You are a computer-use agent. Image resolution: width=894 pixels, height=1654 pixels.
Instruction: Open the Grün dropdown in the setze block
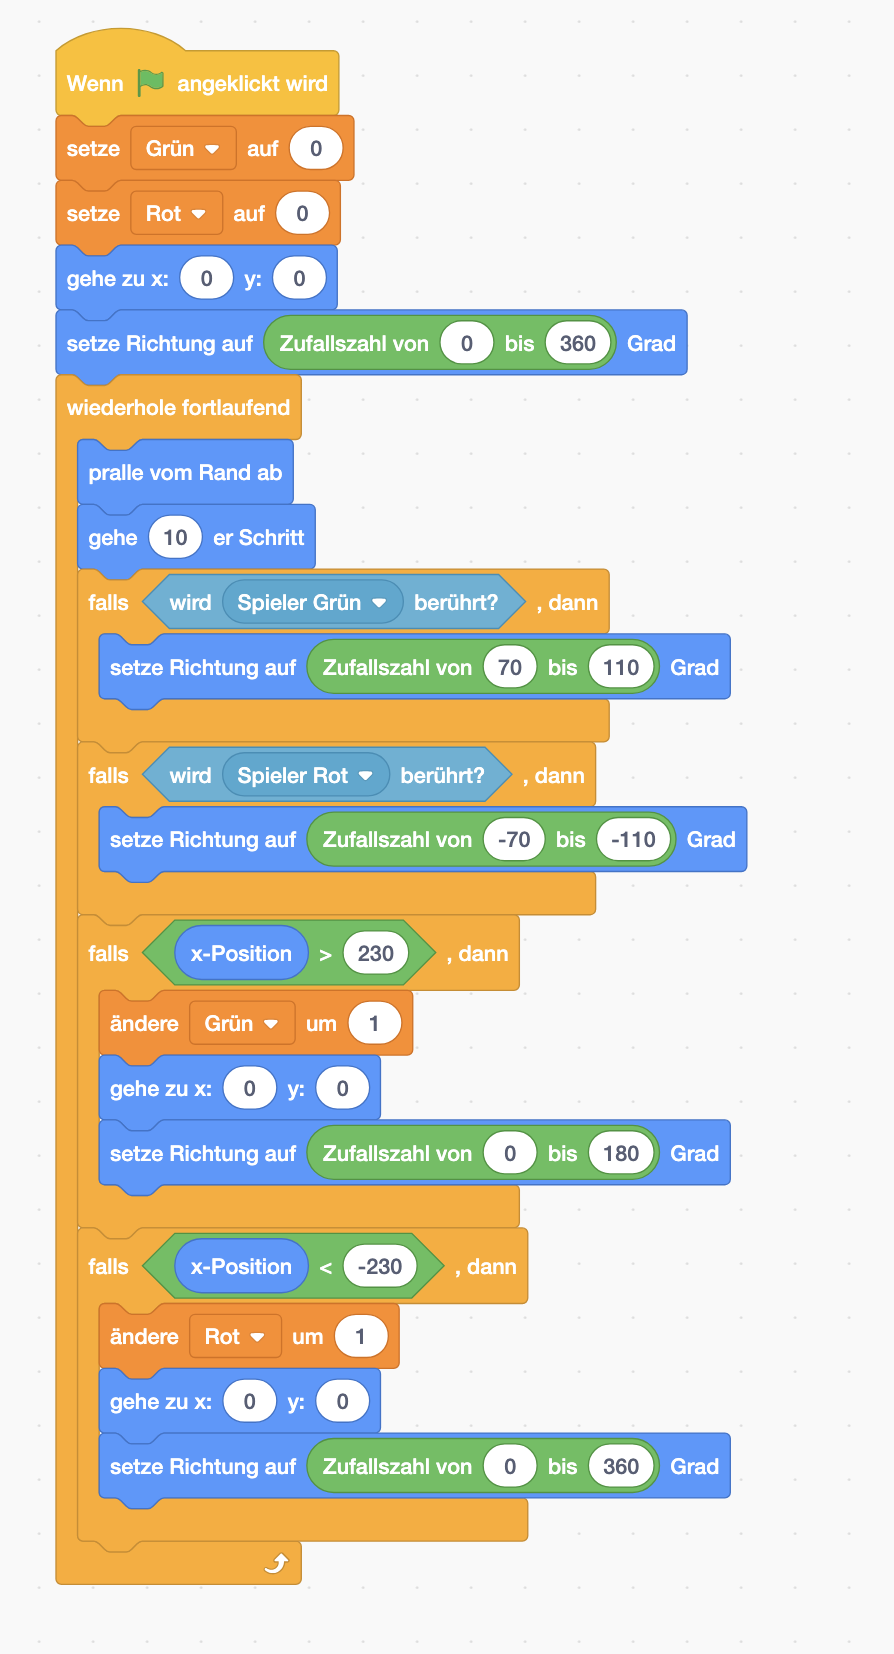tap(183, 149)
